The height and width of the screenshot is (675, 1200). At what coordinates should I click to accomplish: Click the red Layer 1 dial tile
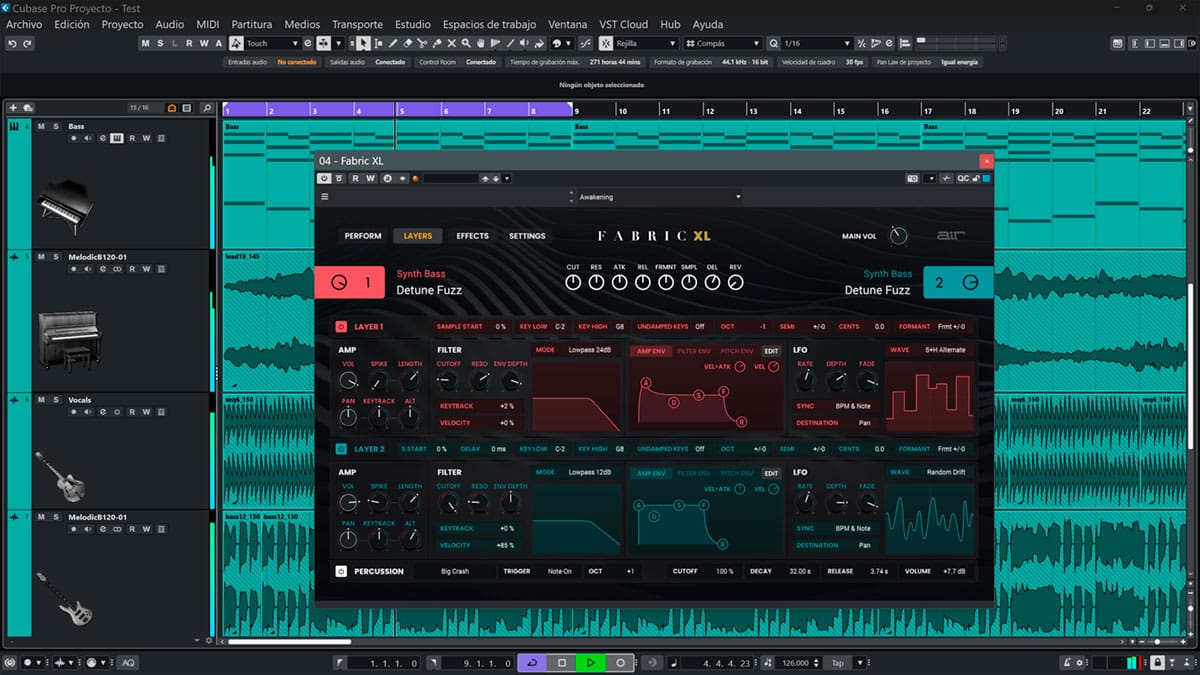[349, 283]
